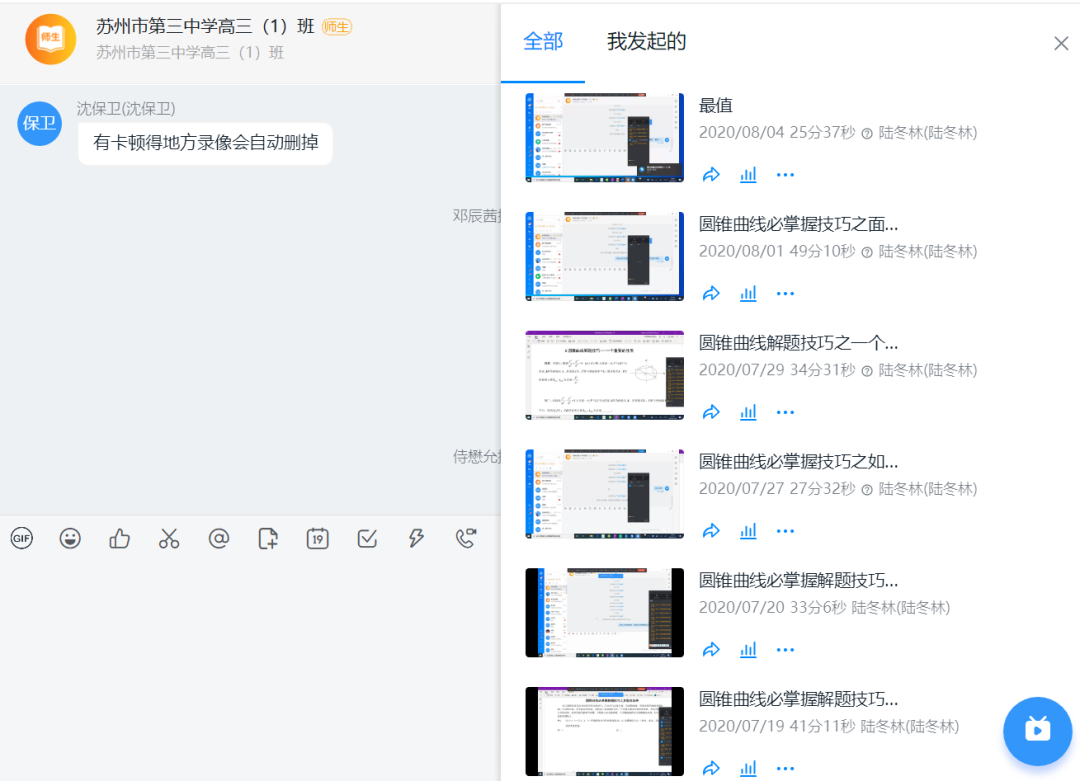
Task: Click the 最值 recording title
Action: coord(716,105)
